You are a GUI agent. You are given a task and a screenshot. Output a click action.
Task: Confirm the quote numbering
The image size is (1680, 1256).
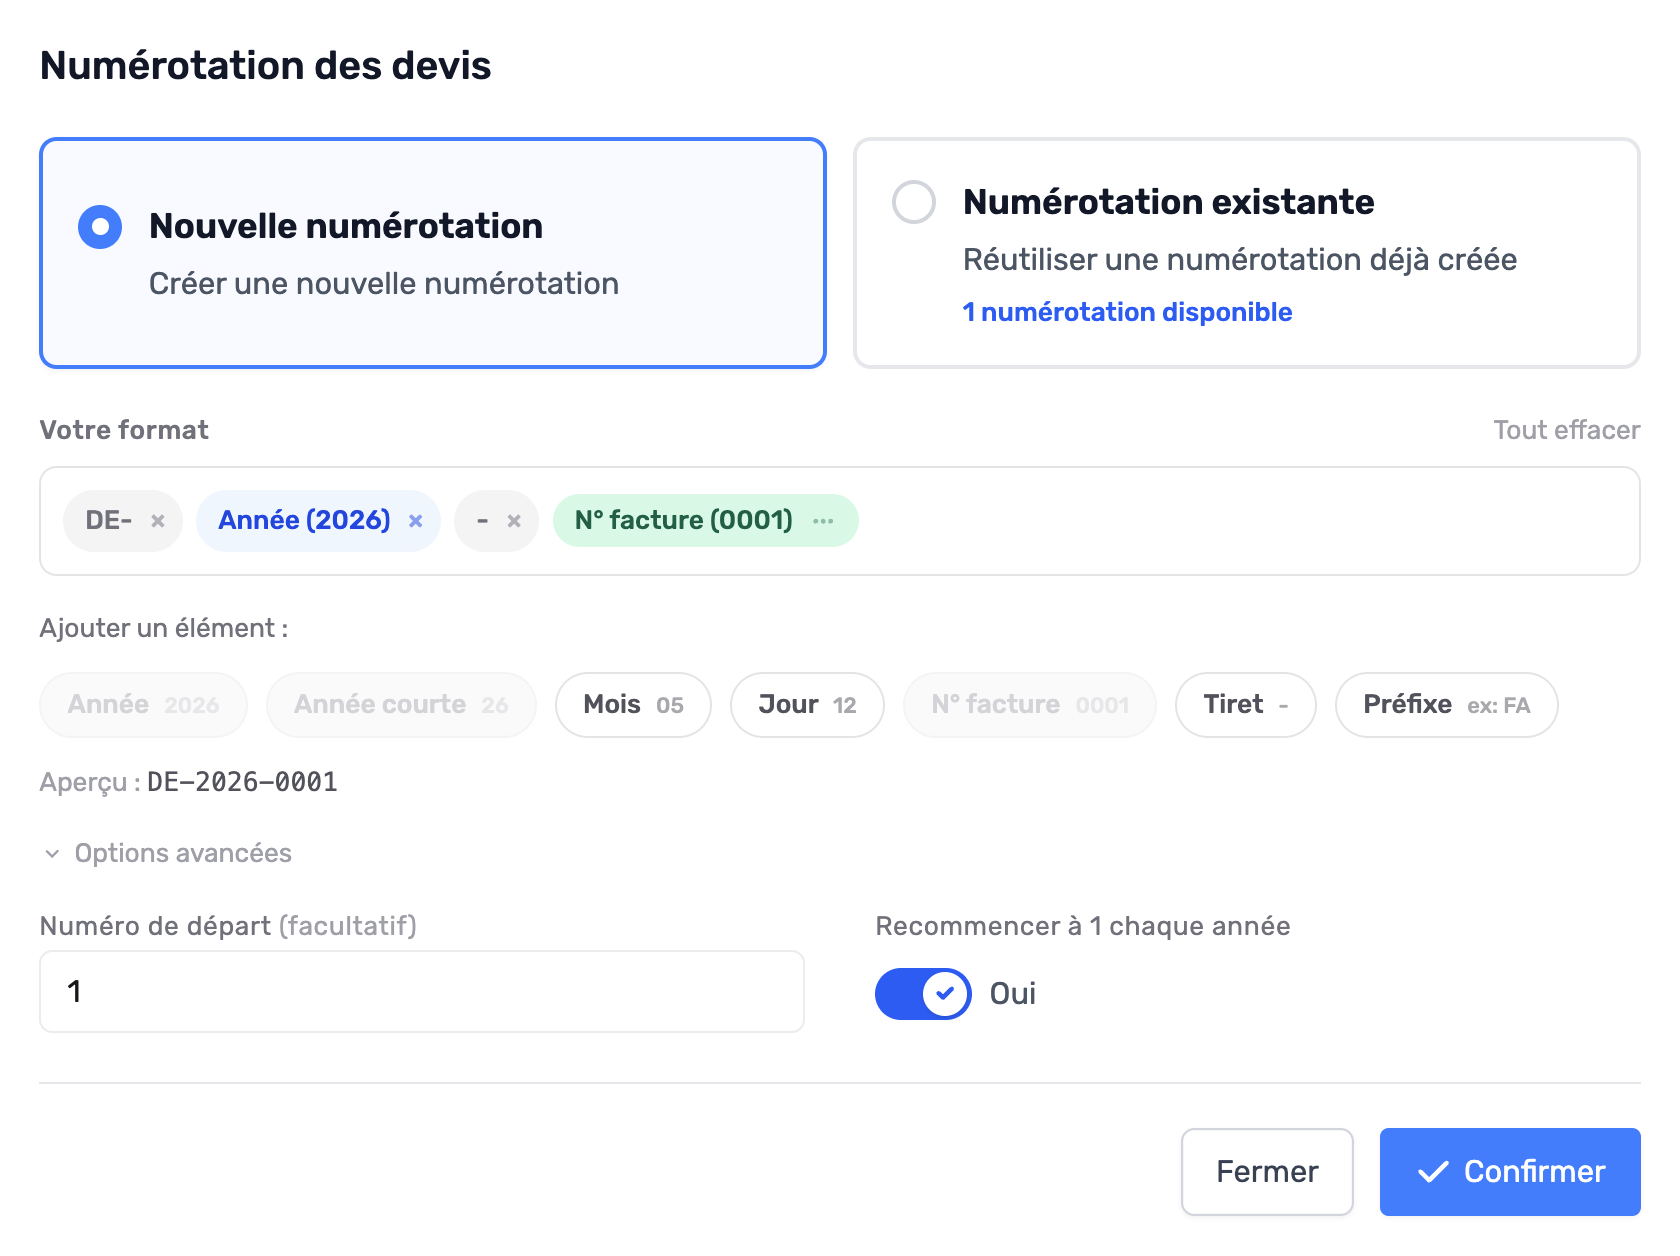pos(1510,1172)
